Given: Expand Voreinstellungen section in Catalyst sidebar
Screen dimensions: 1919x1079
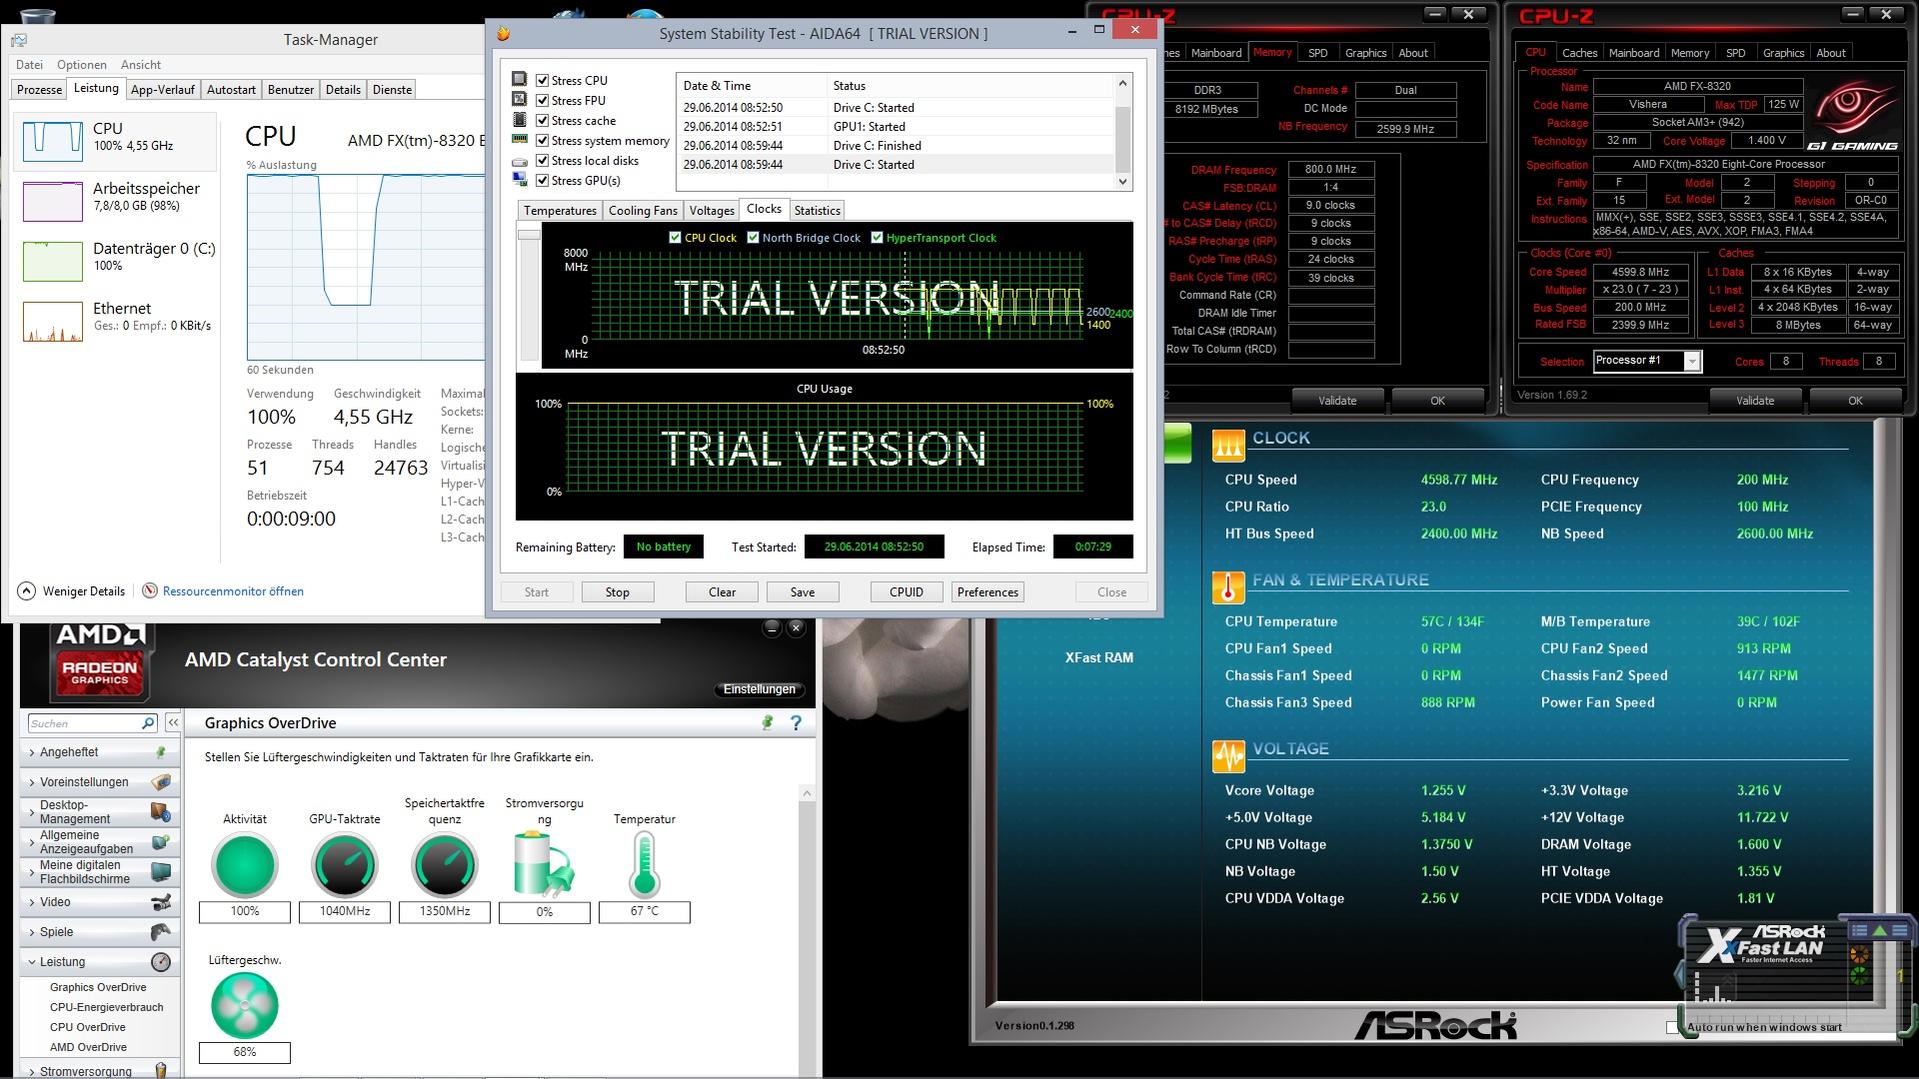Looking at the screenshot, I should (98, 782).
